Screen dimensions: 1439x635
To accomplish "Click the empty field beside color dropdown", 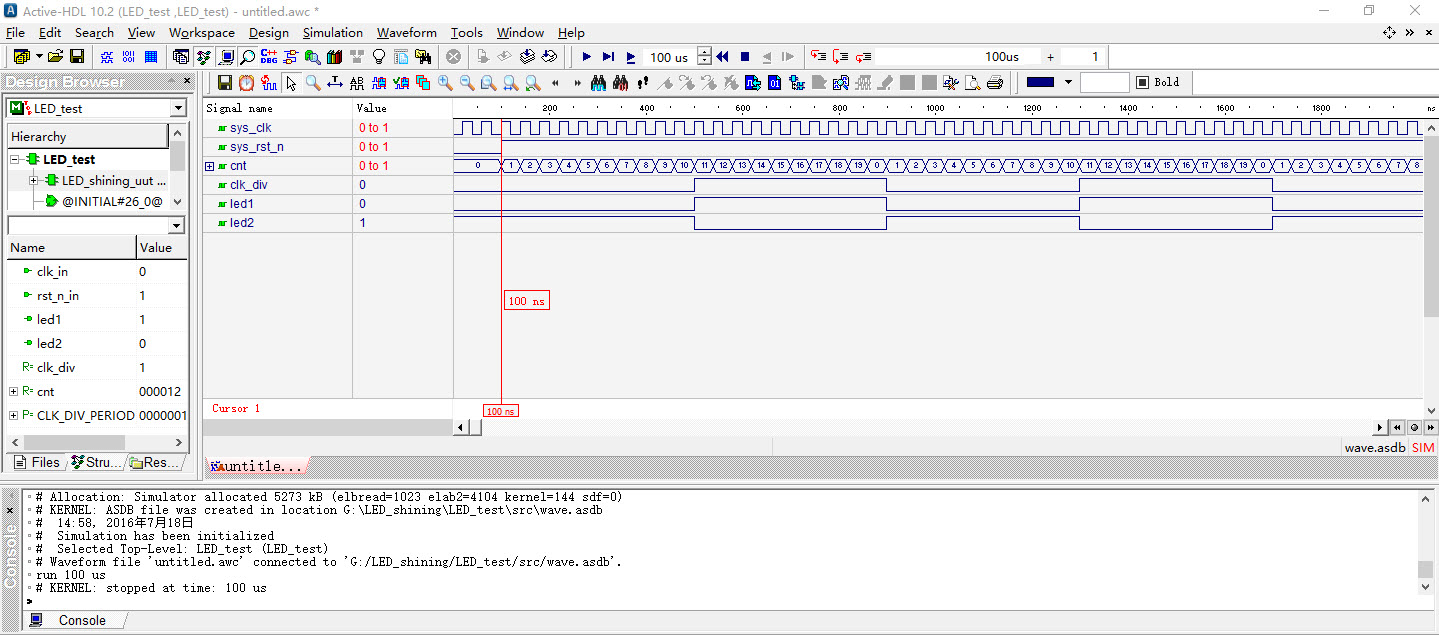I will [1104, 82].
